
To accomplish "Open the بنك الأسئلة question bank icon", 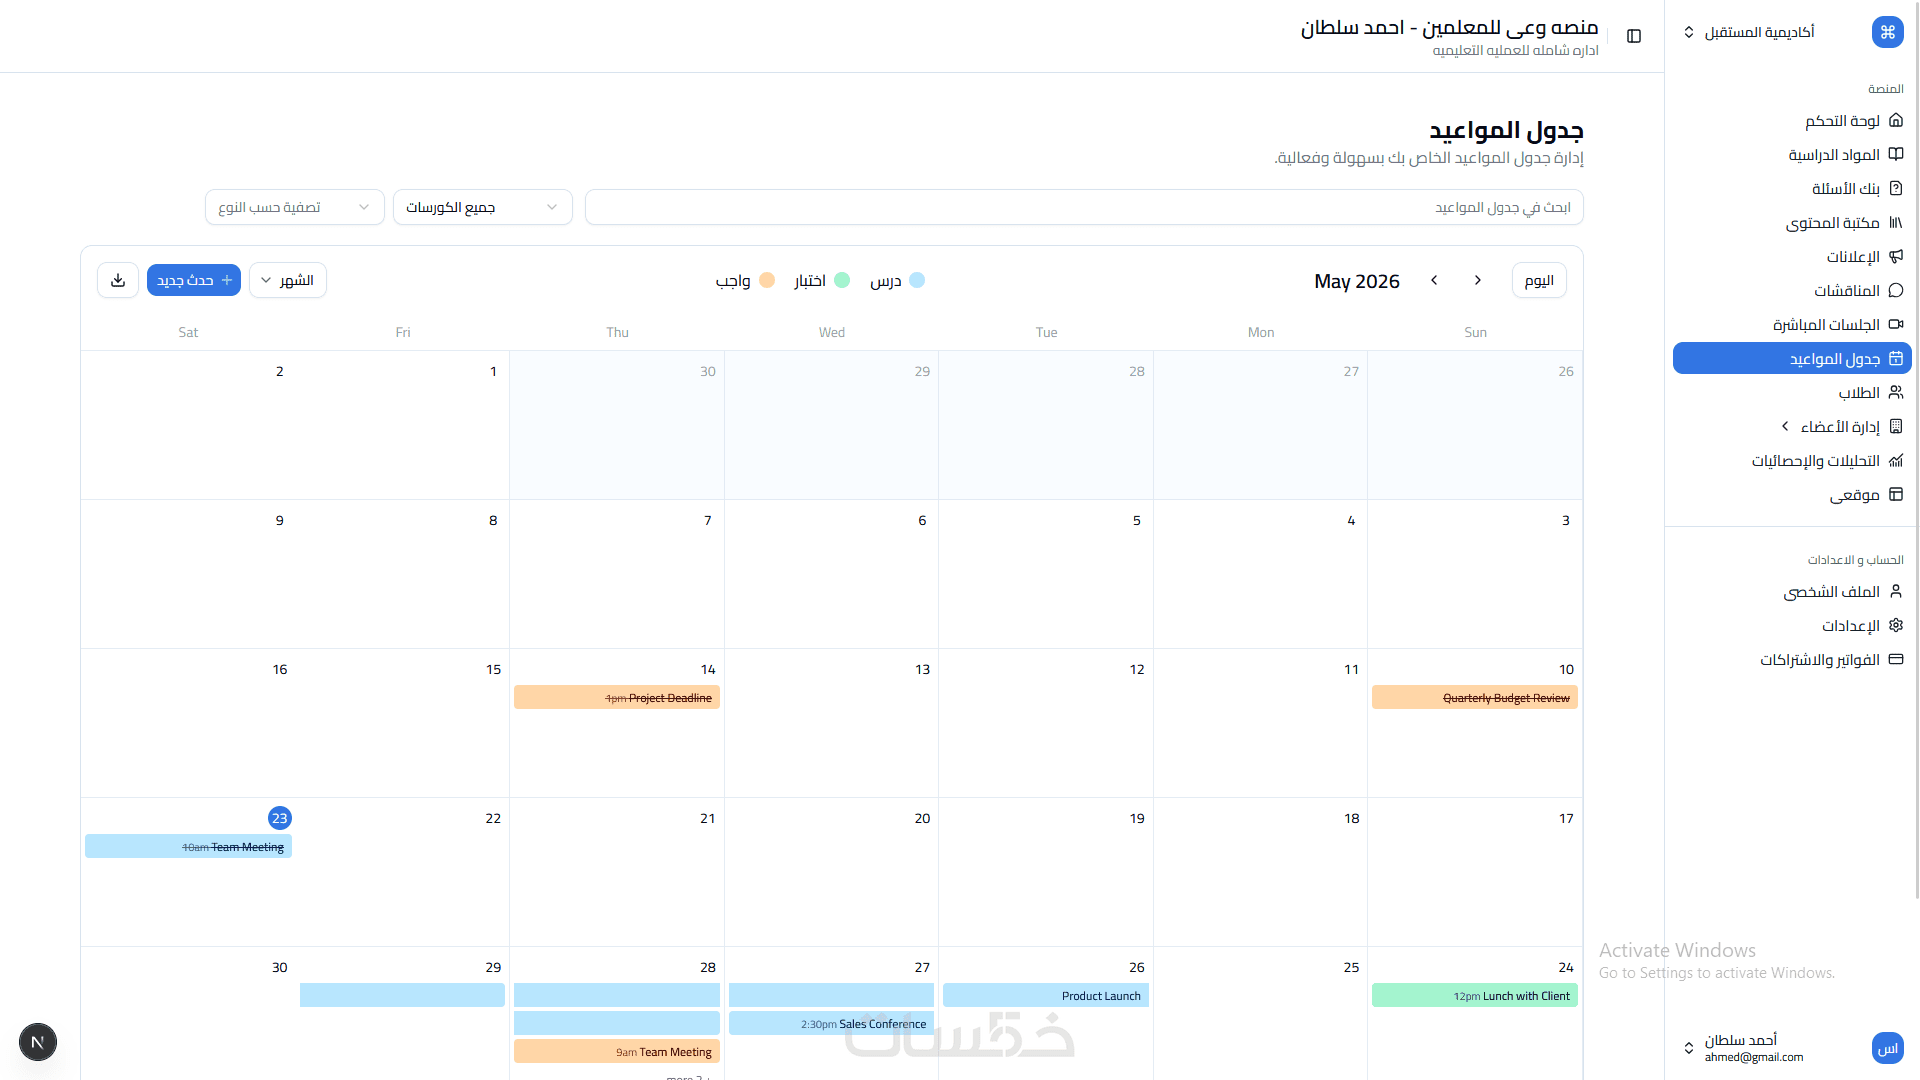I will click(x=1895, y=189).
